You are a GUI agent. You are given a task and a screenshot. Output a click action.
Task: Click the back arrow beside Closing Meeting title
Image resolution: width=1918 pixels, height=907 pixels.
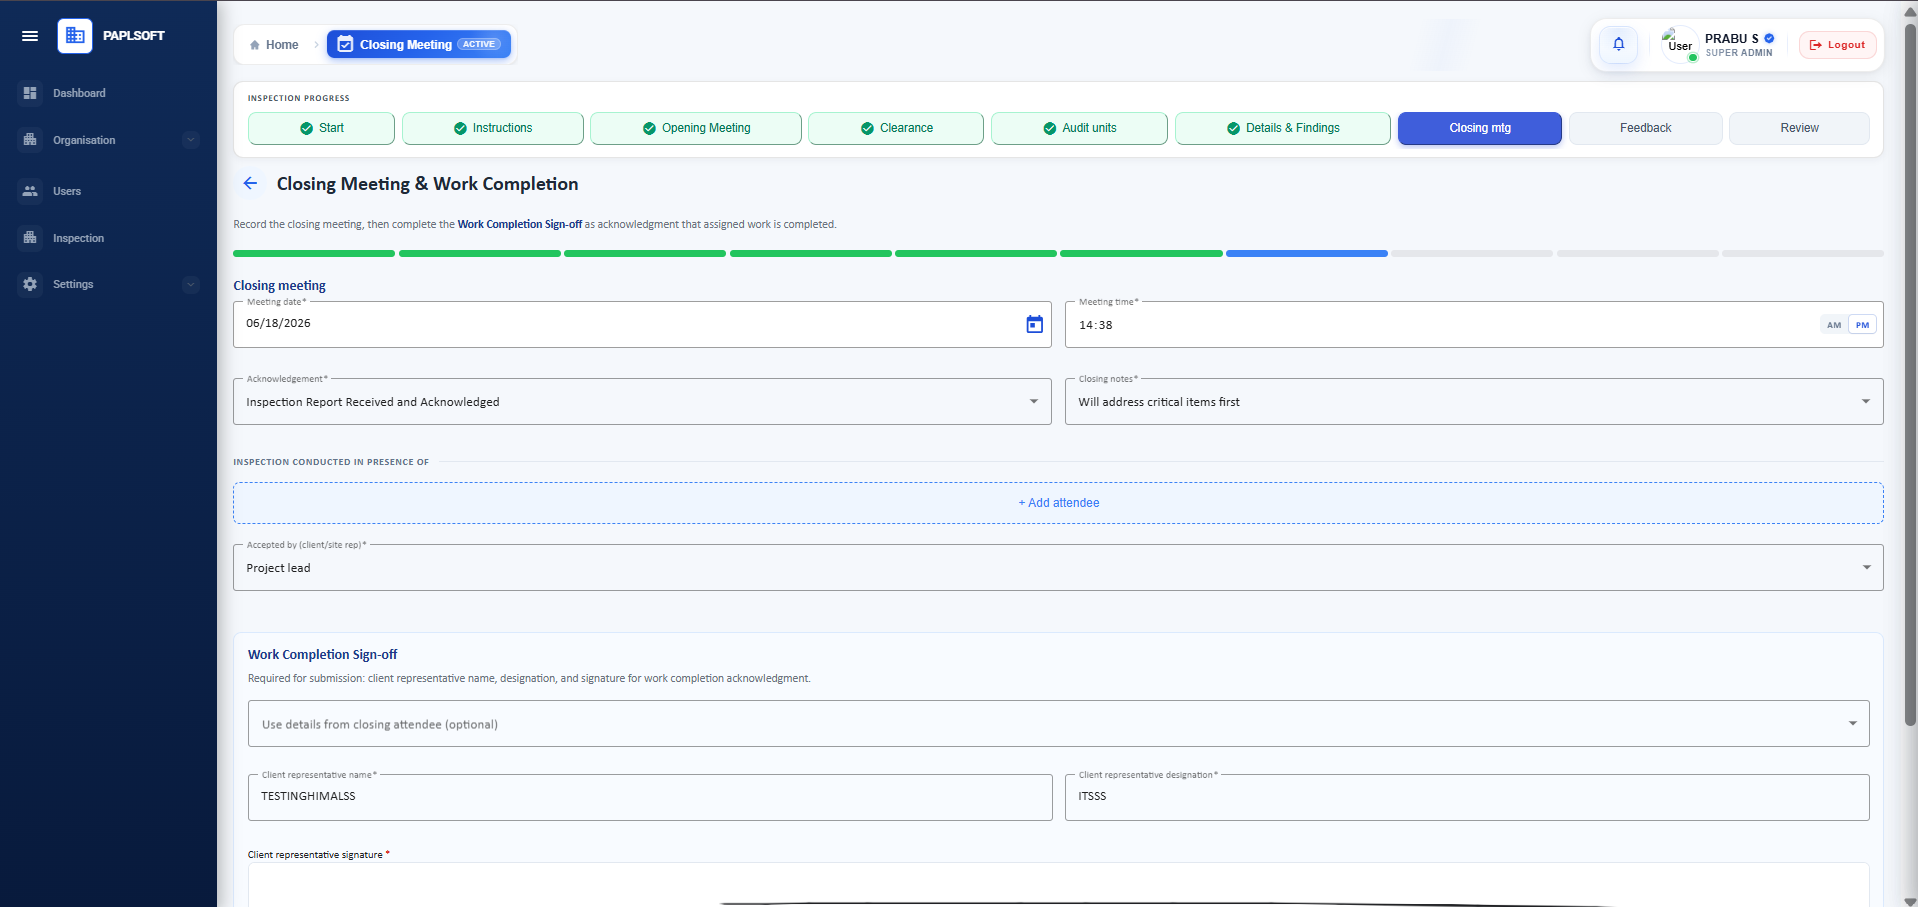coord(250,183)
